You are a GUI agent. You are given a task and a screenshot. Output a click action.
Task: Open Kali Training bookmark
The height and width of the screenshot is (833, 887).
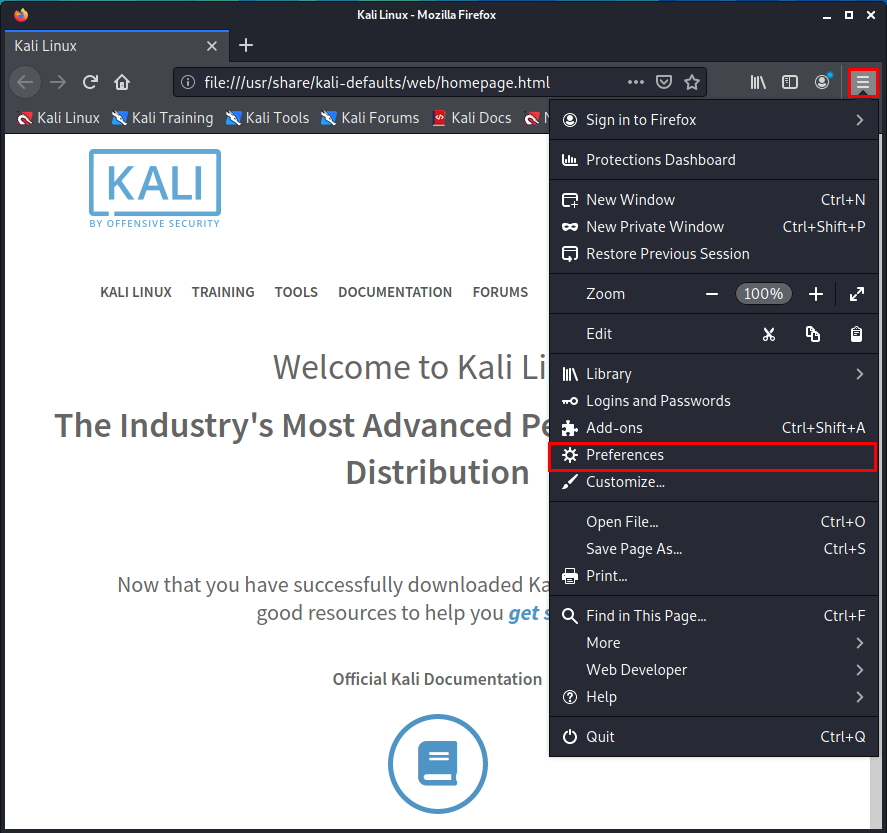pos(162,118)
